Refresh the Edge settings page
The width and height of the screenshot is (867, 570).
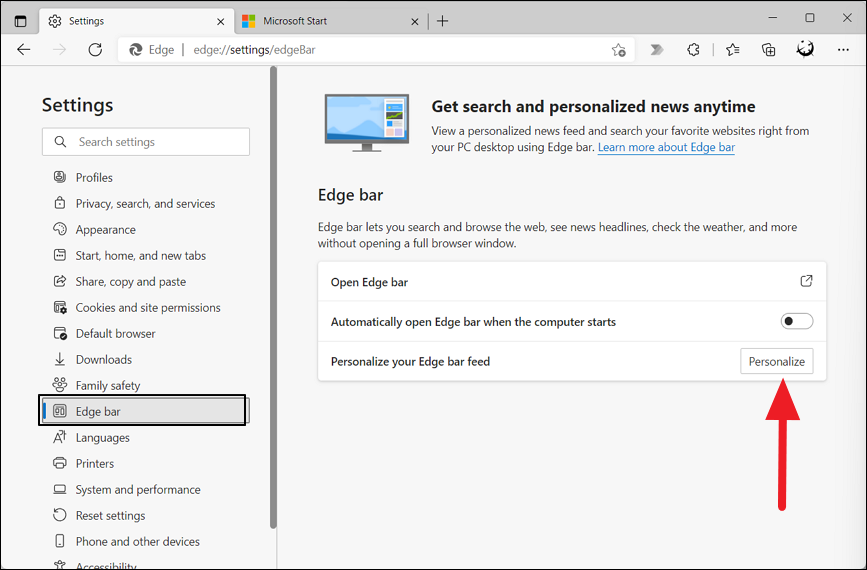[95, 49]
